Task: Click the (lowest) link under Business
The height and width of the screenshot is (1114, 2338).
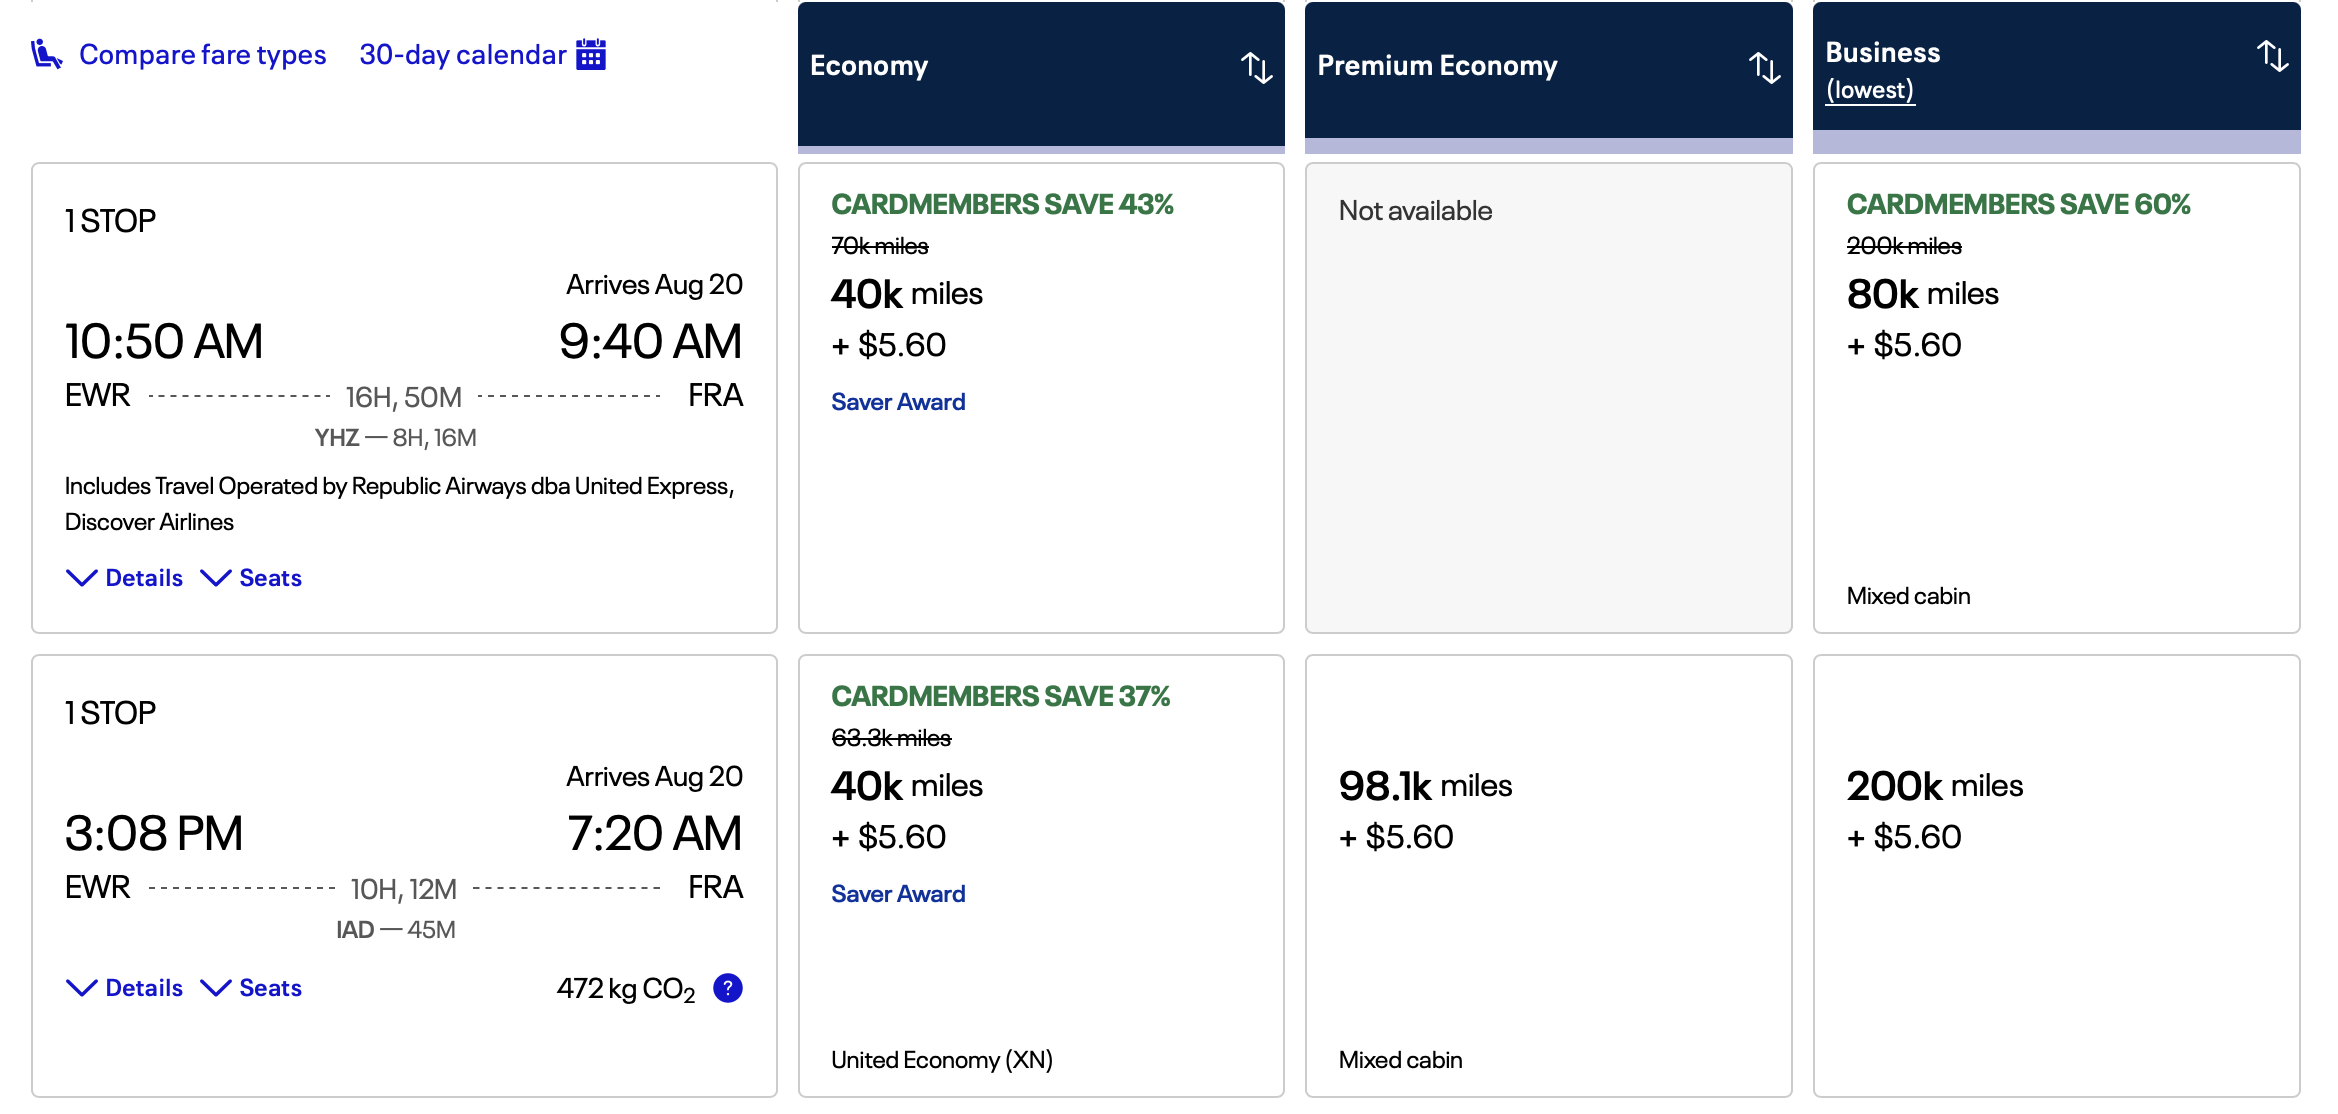Action: click(x=1869, y=90)
